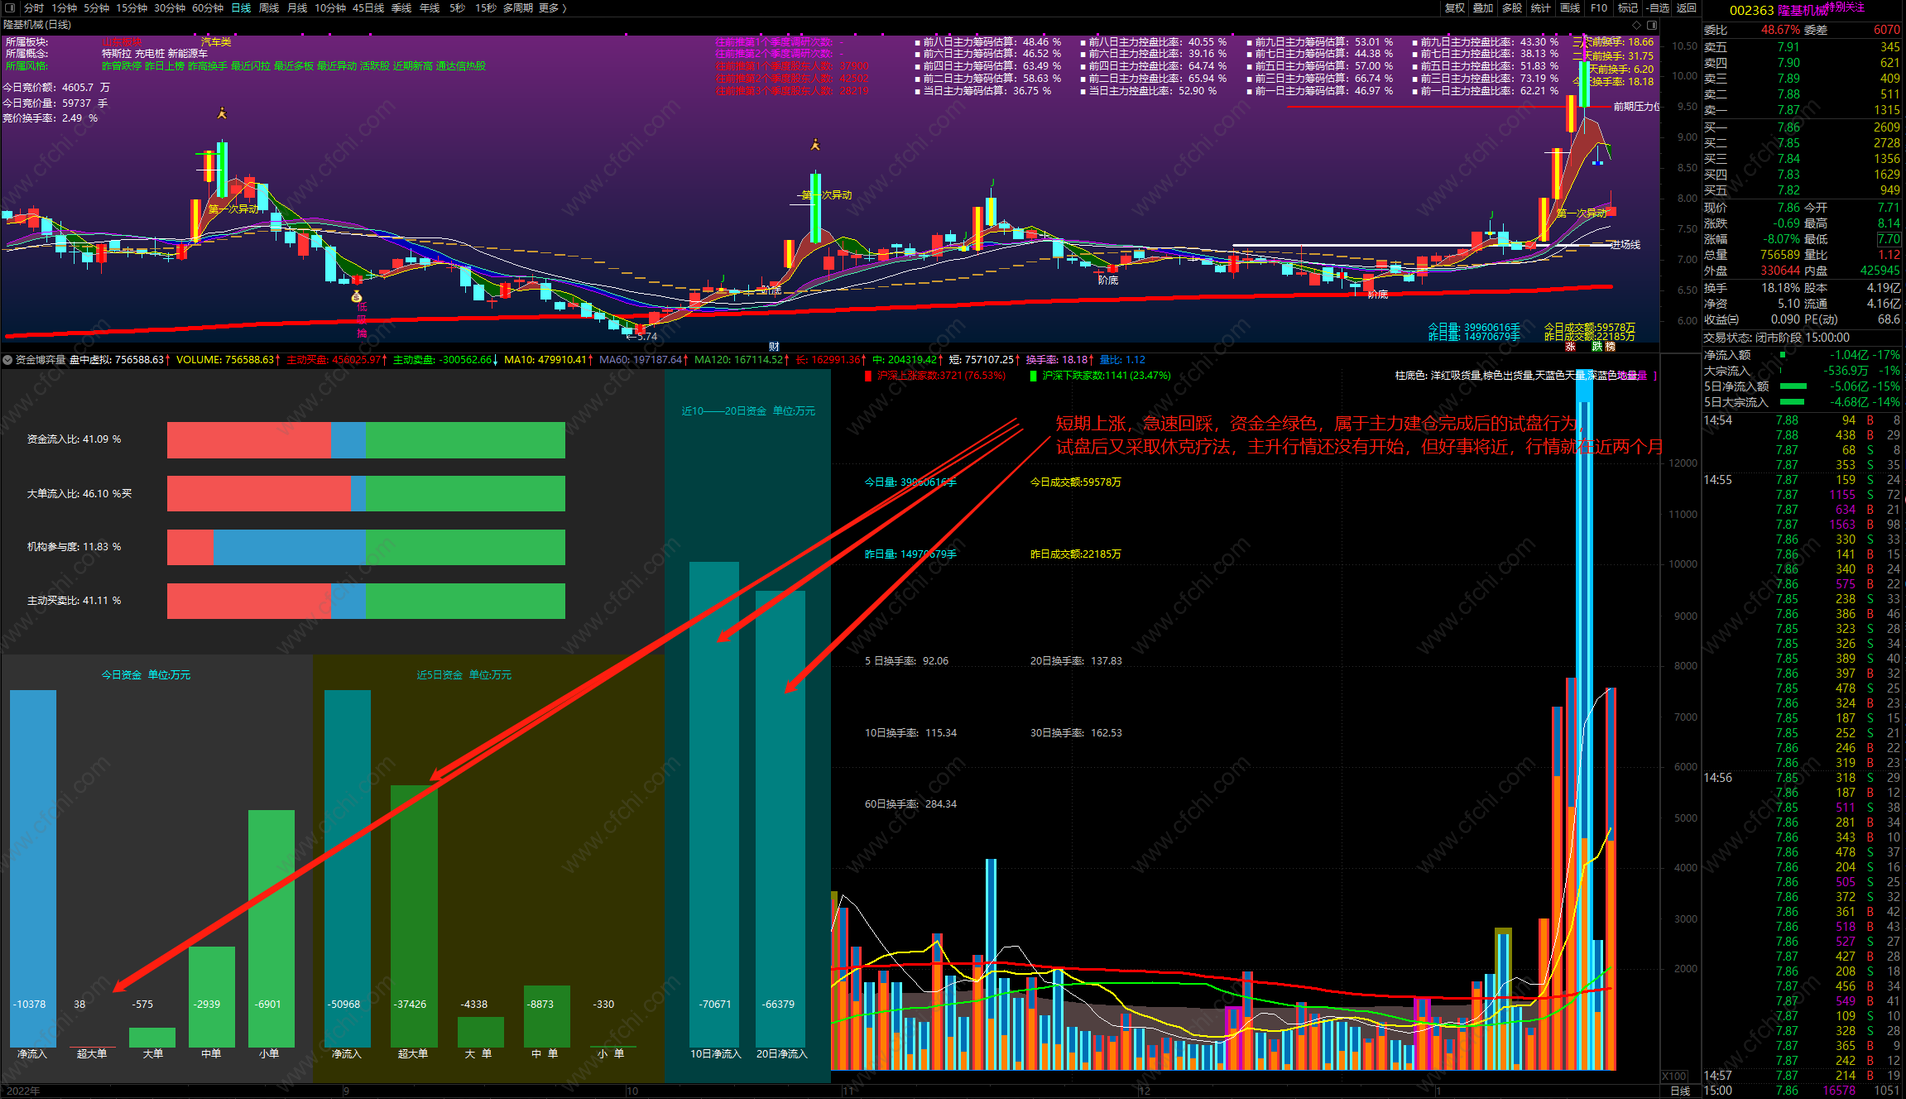This screenshot has width=1906, height=1099.
Task: Click the 14:55 time entry in tick list
Action: [x=1718, y=480]
